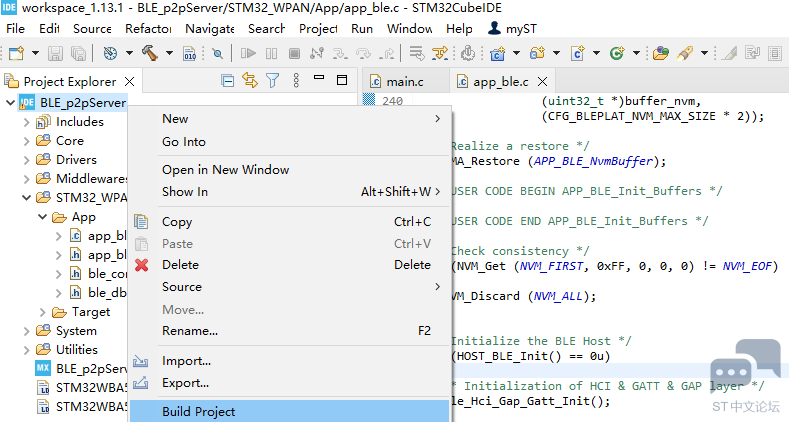Select Export... in the context menu

(289, 383)
